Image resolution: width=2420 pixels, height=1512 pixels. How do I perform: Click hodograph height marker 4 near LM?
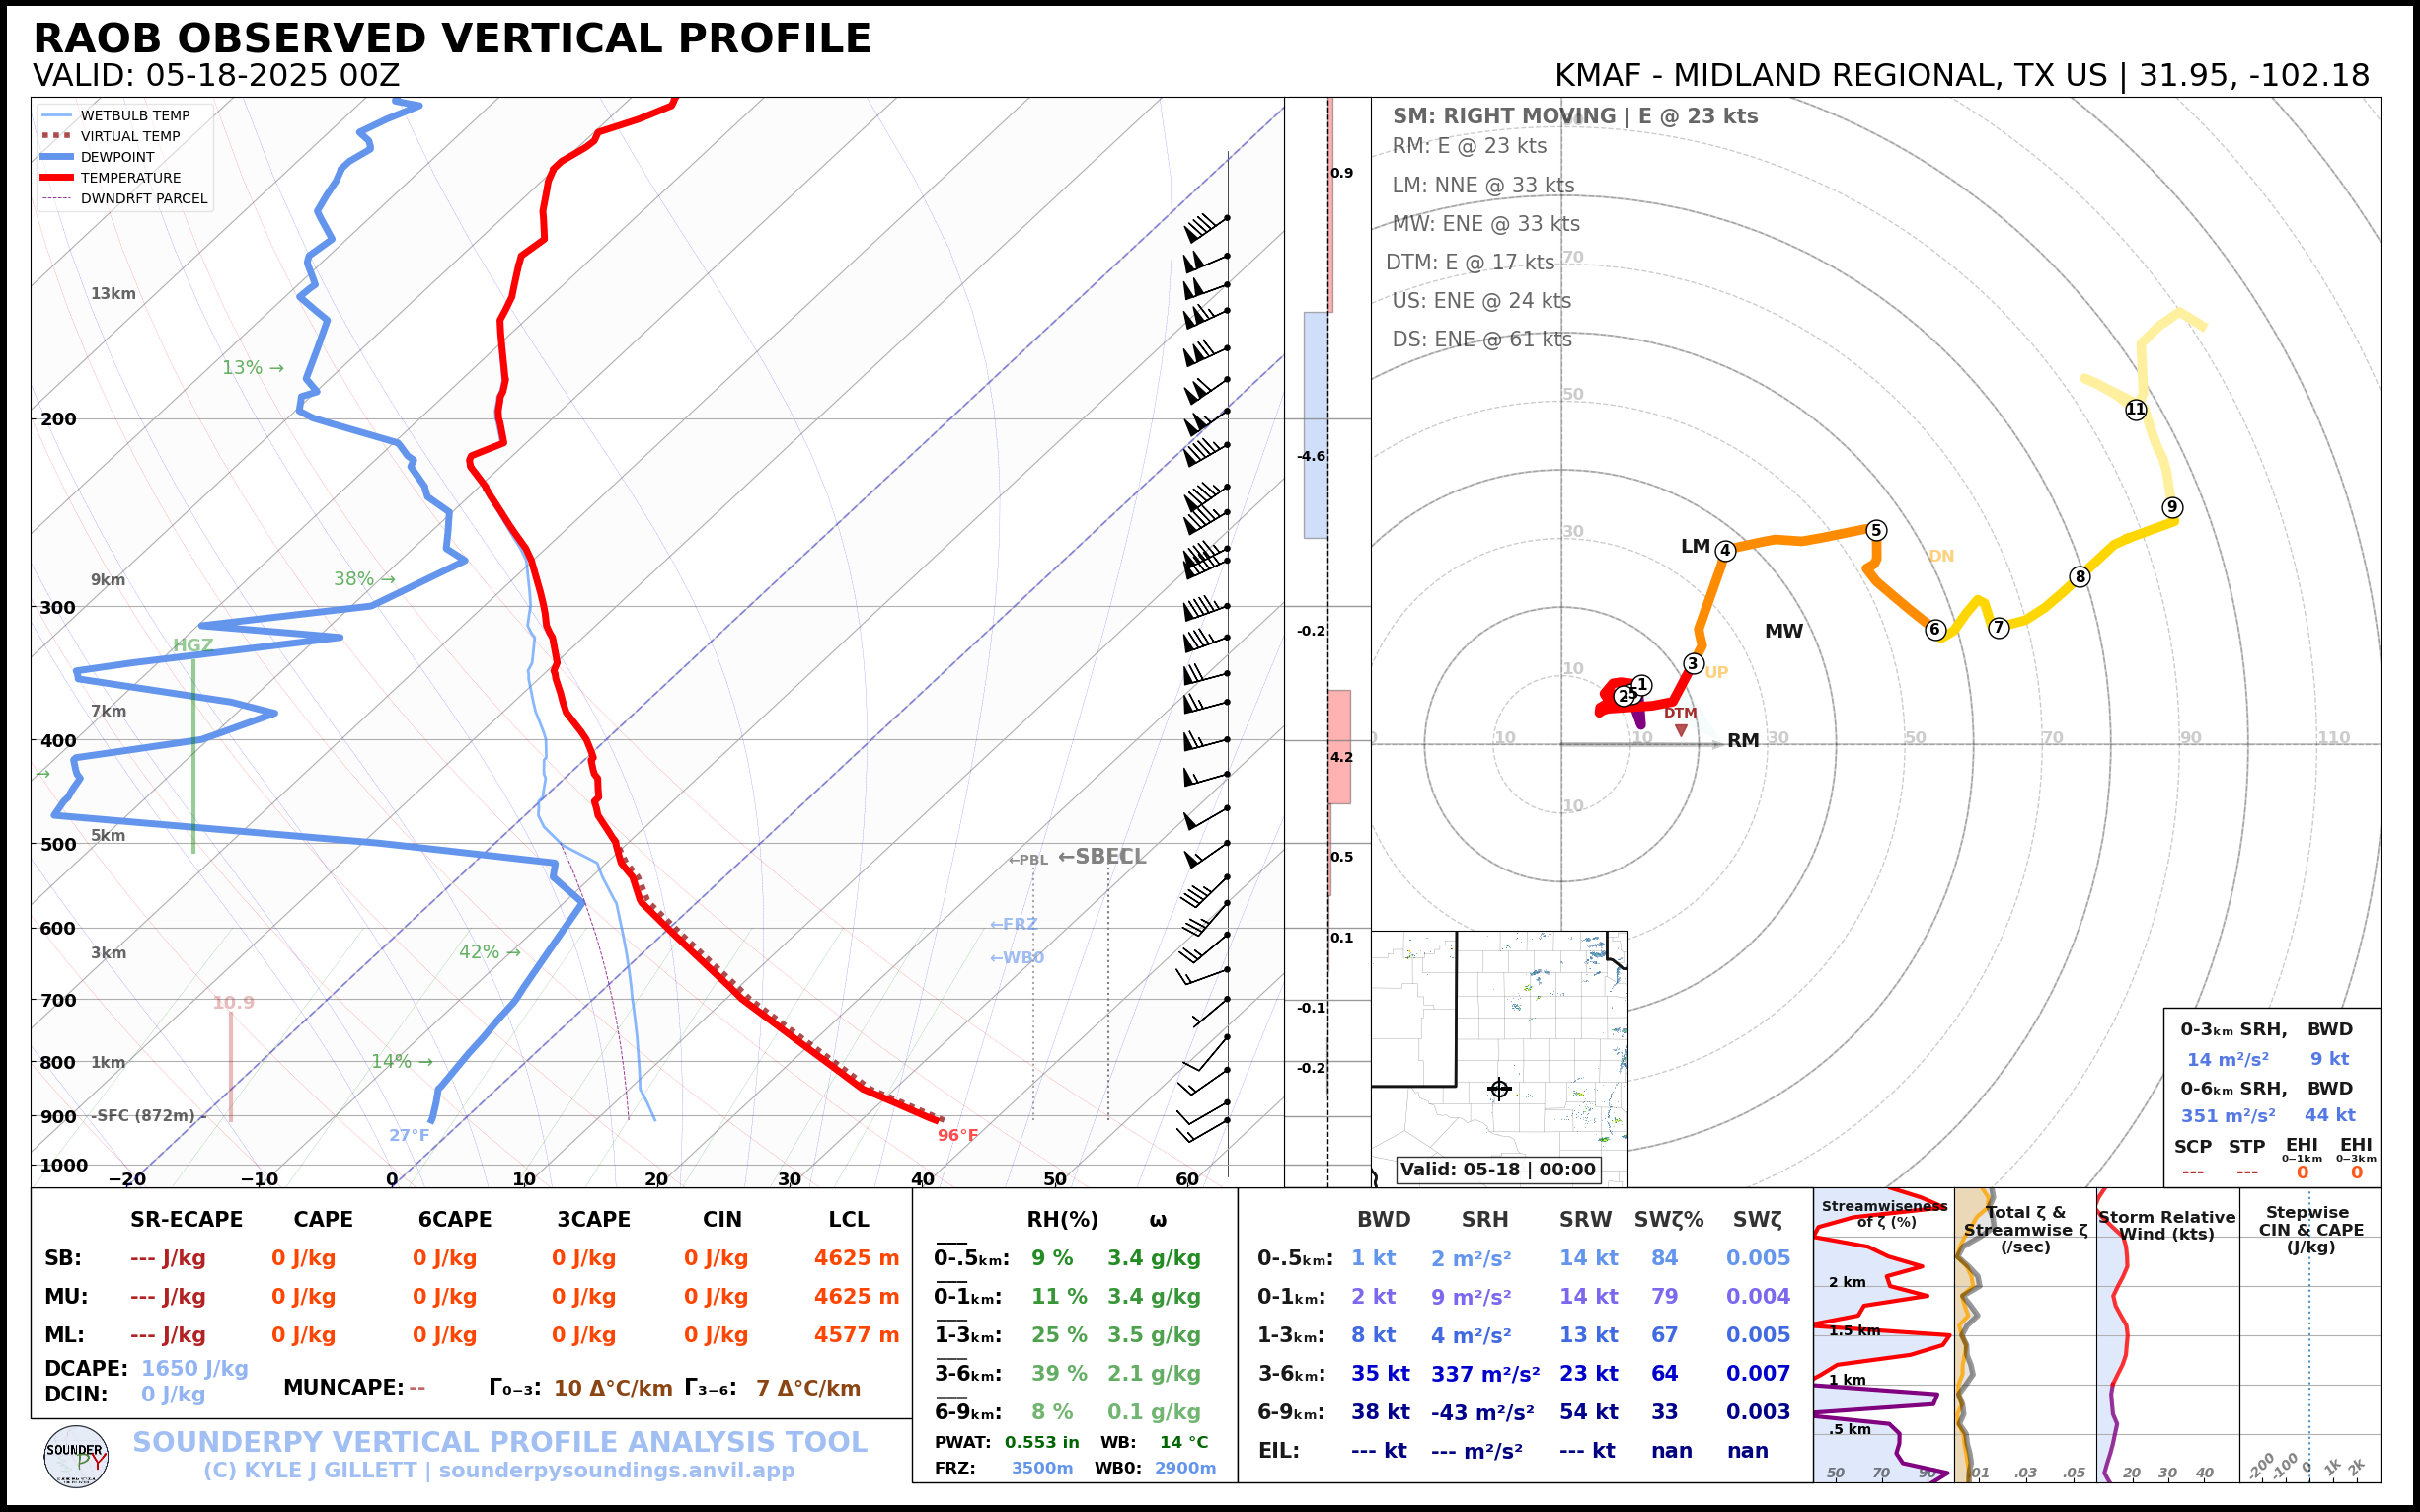(1725, 550)
